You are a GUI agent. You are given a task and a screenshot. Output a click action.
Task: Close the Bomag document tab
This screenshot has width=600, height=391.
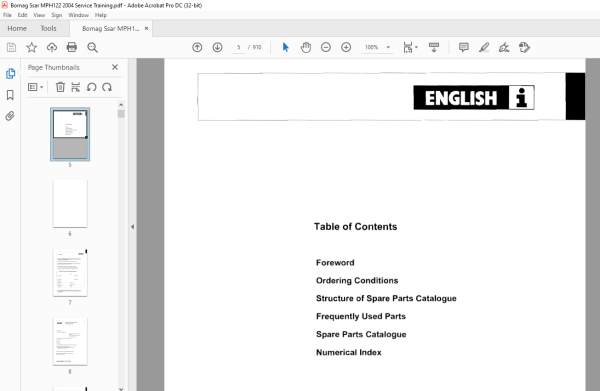pos(146,28)
